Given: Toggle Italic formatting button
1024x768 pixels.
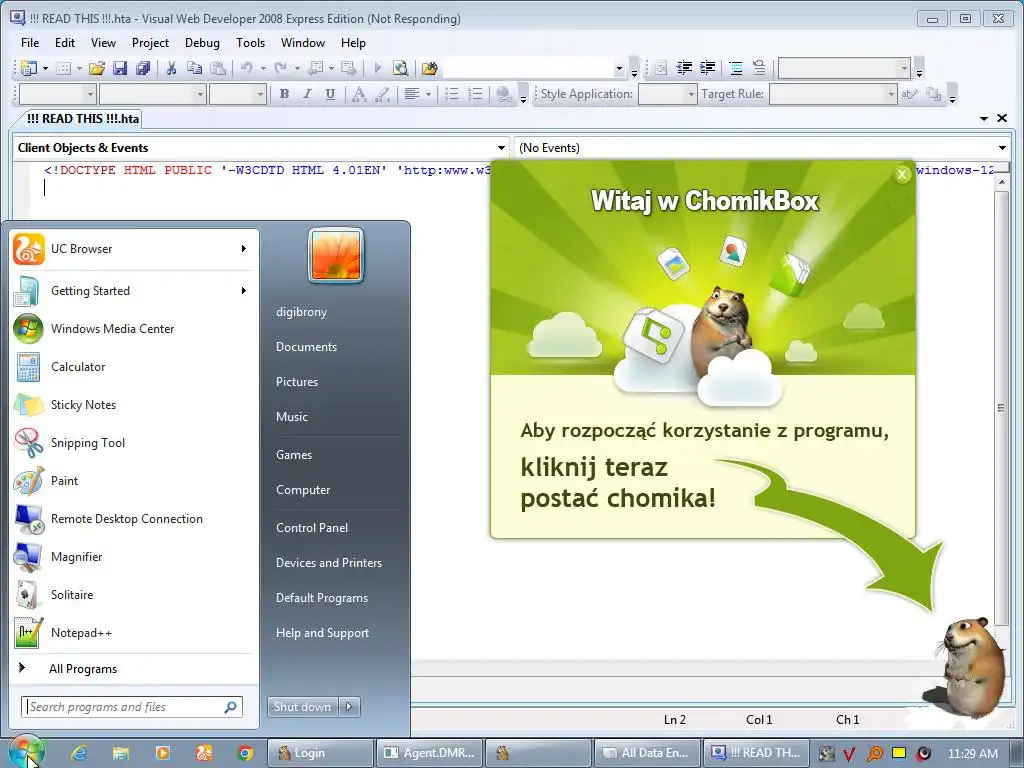Looking at the screenshot, I should 307,94.
